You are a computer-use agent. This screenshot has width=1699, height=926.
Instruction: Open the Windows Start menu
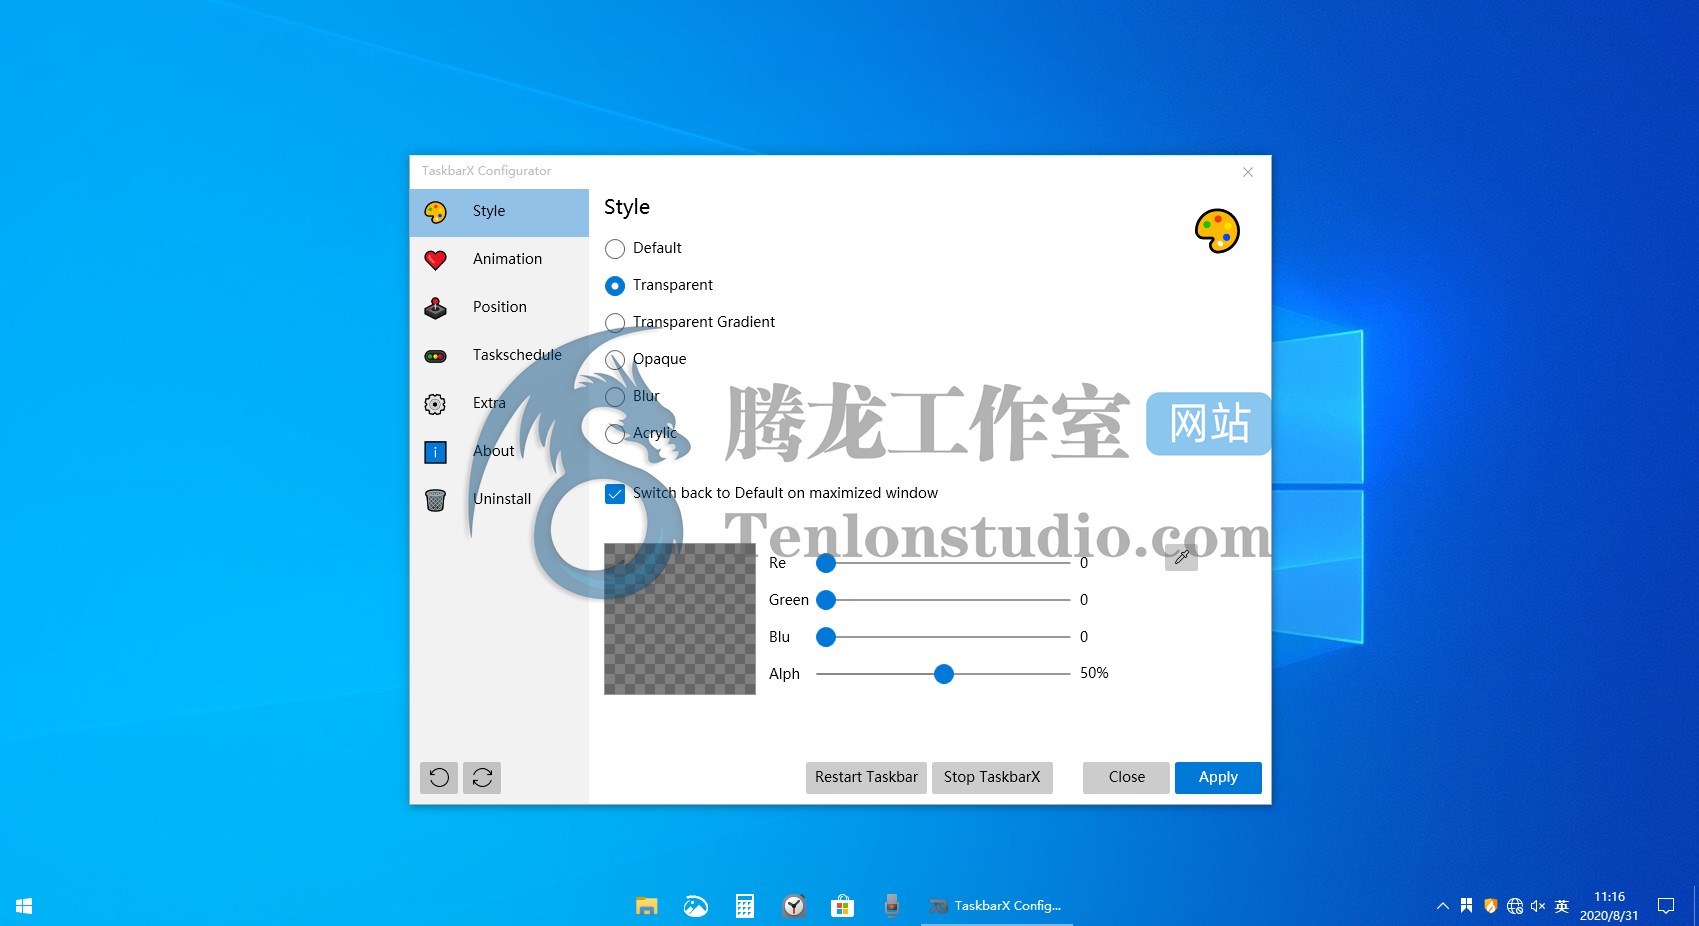tap(24, 906)
